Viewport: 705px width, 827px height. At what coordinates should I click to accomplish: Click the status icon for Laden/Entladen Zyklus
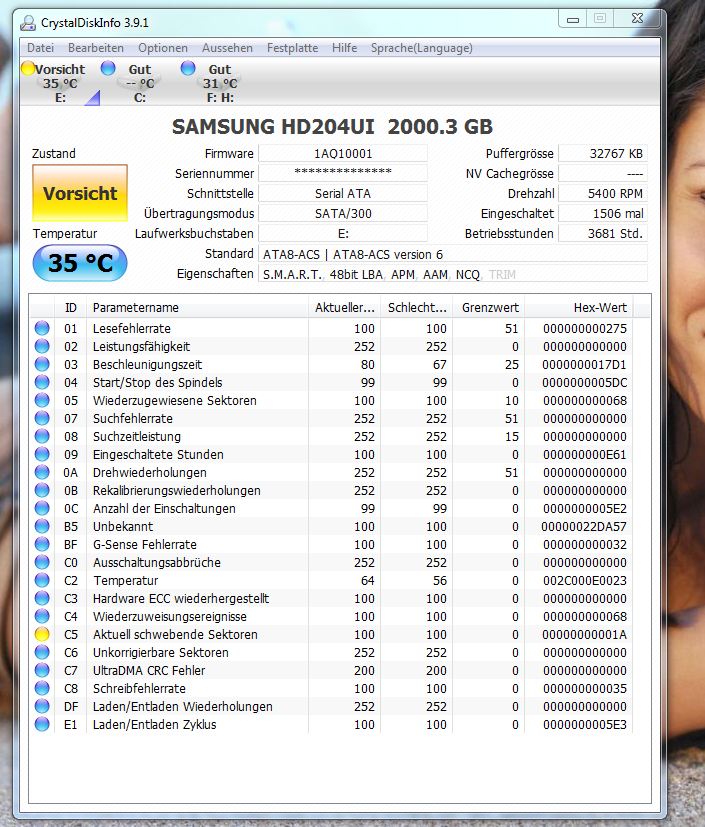42,724
